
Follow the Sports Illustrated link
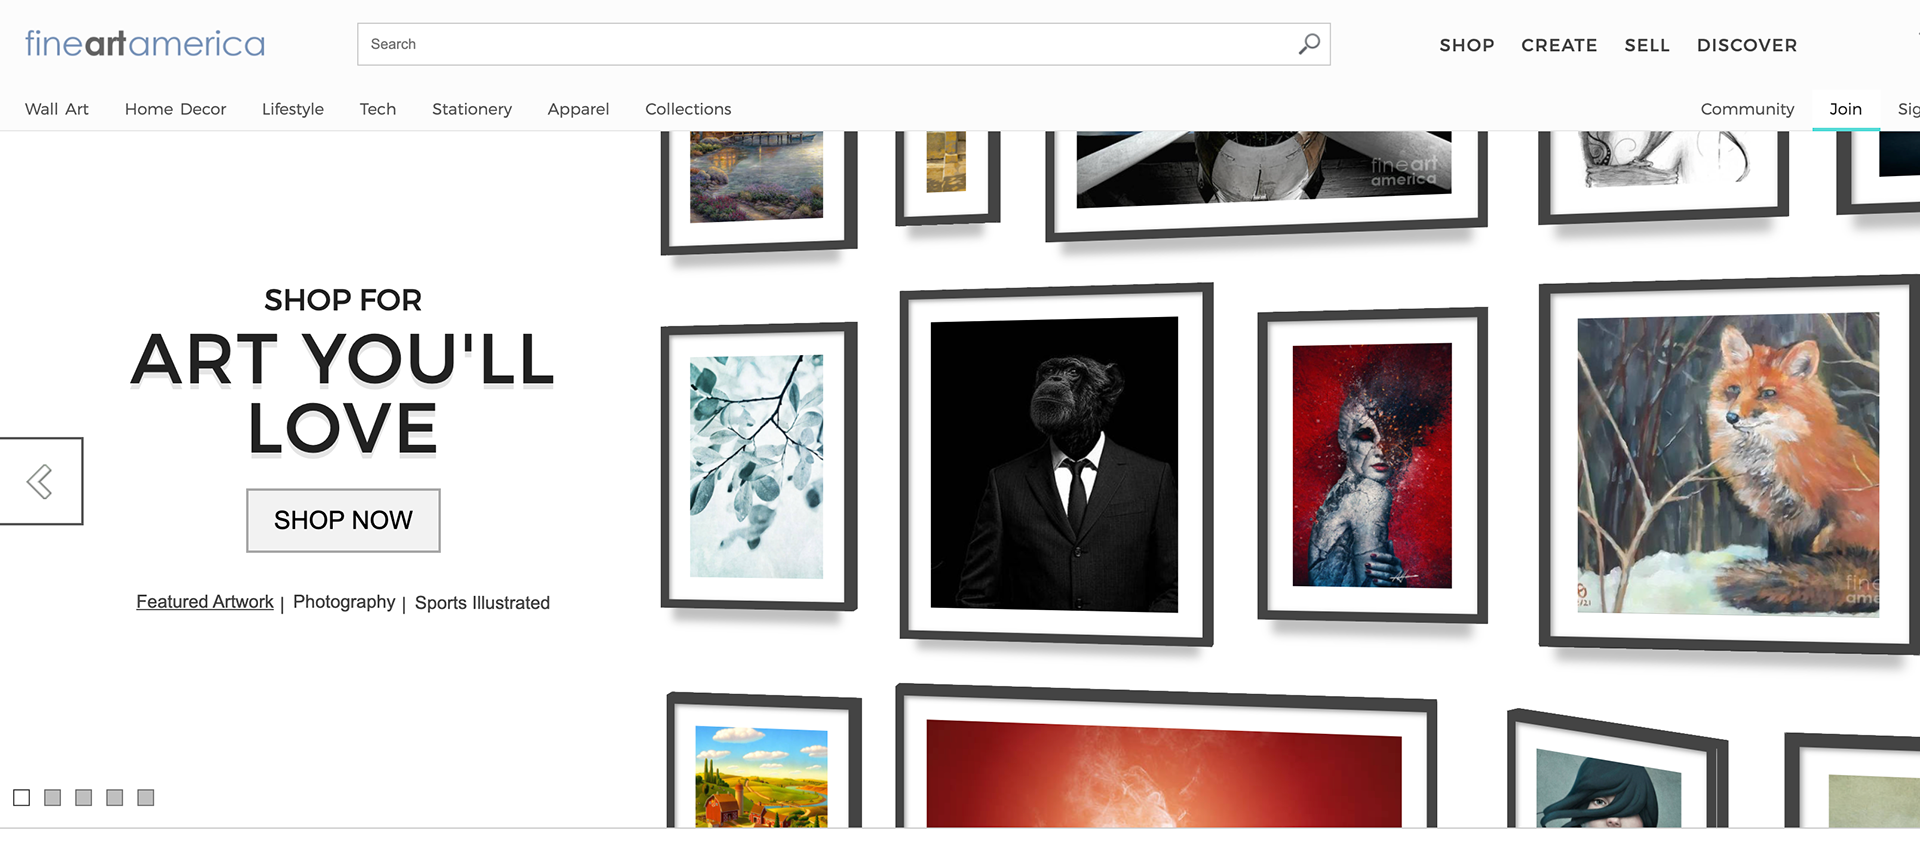(x=482, y=603)
